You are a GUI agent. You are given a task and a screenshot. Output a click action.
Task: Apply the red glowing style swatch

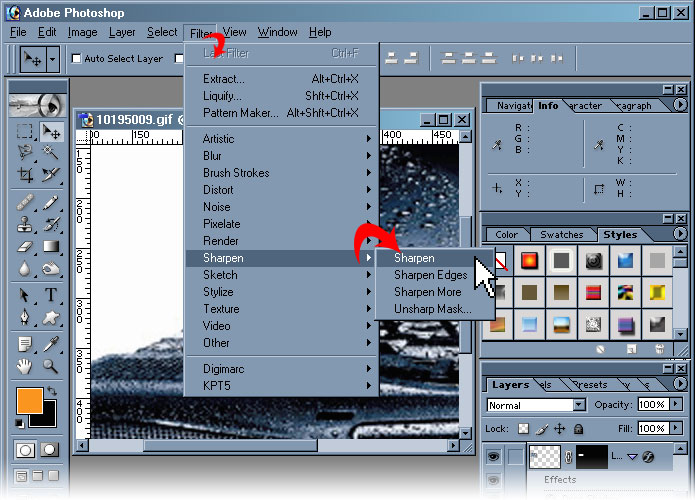tap(529, 261)
